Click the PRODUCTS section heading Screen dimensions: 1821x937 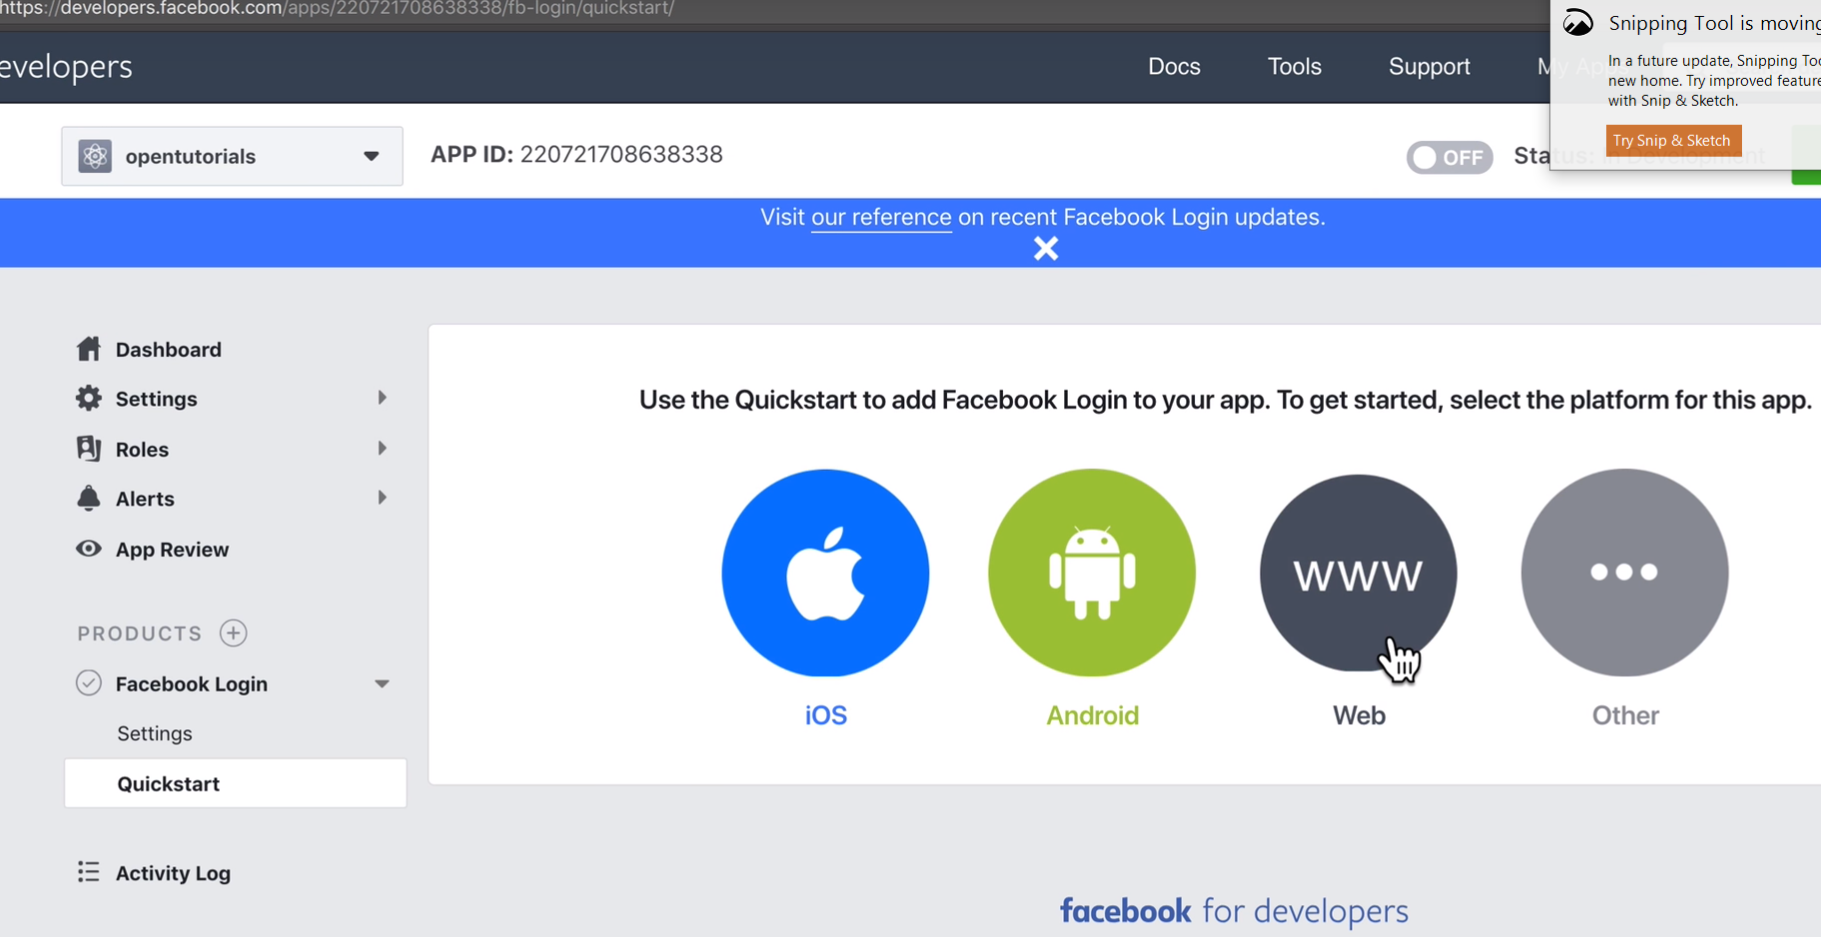pyautogui.click(x=140, y=633)
